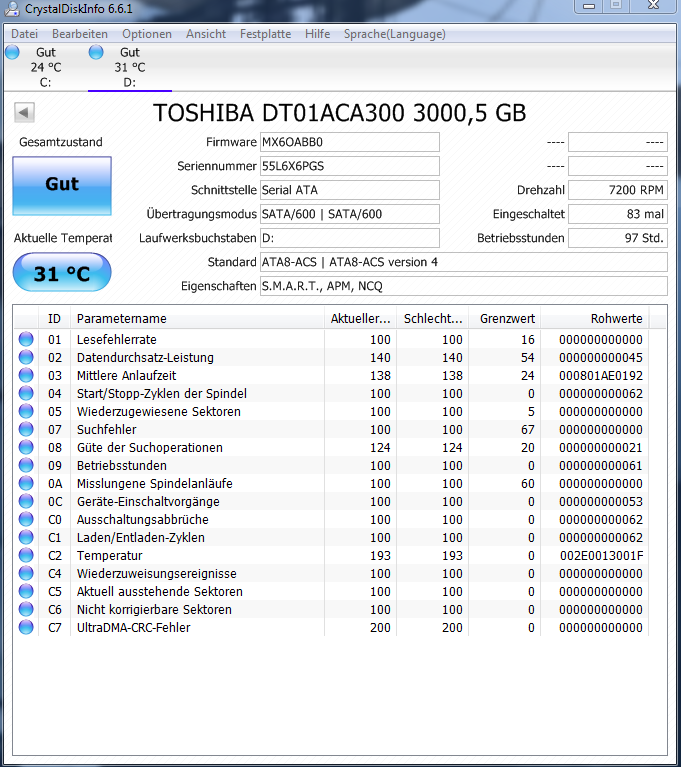Click the 31 °C temperature button

[x=62, y=272]
